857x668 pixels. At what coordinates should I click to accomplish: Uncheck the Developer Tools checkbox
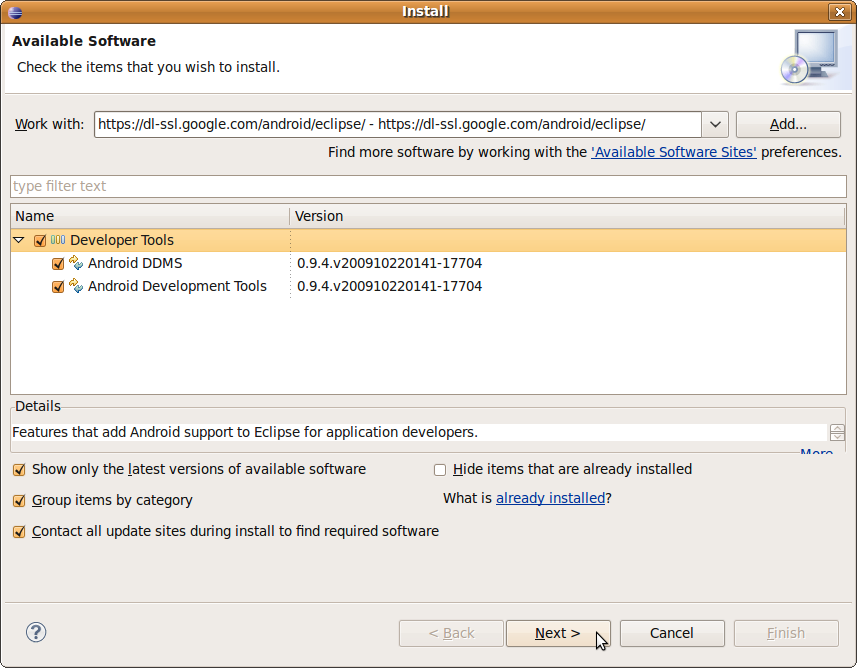click(39, 240)
